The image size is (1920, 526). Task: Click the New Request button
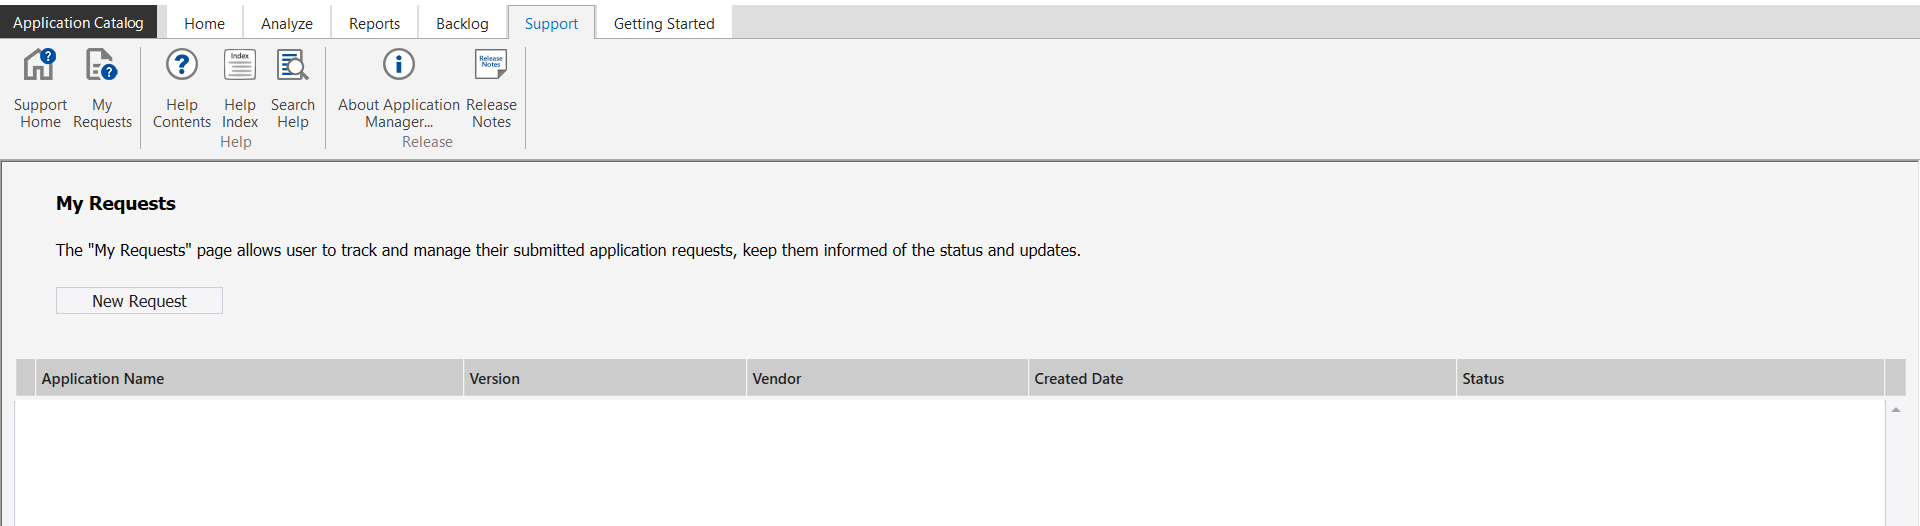[139, 301]
